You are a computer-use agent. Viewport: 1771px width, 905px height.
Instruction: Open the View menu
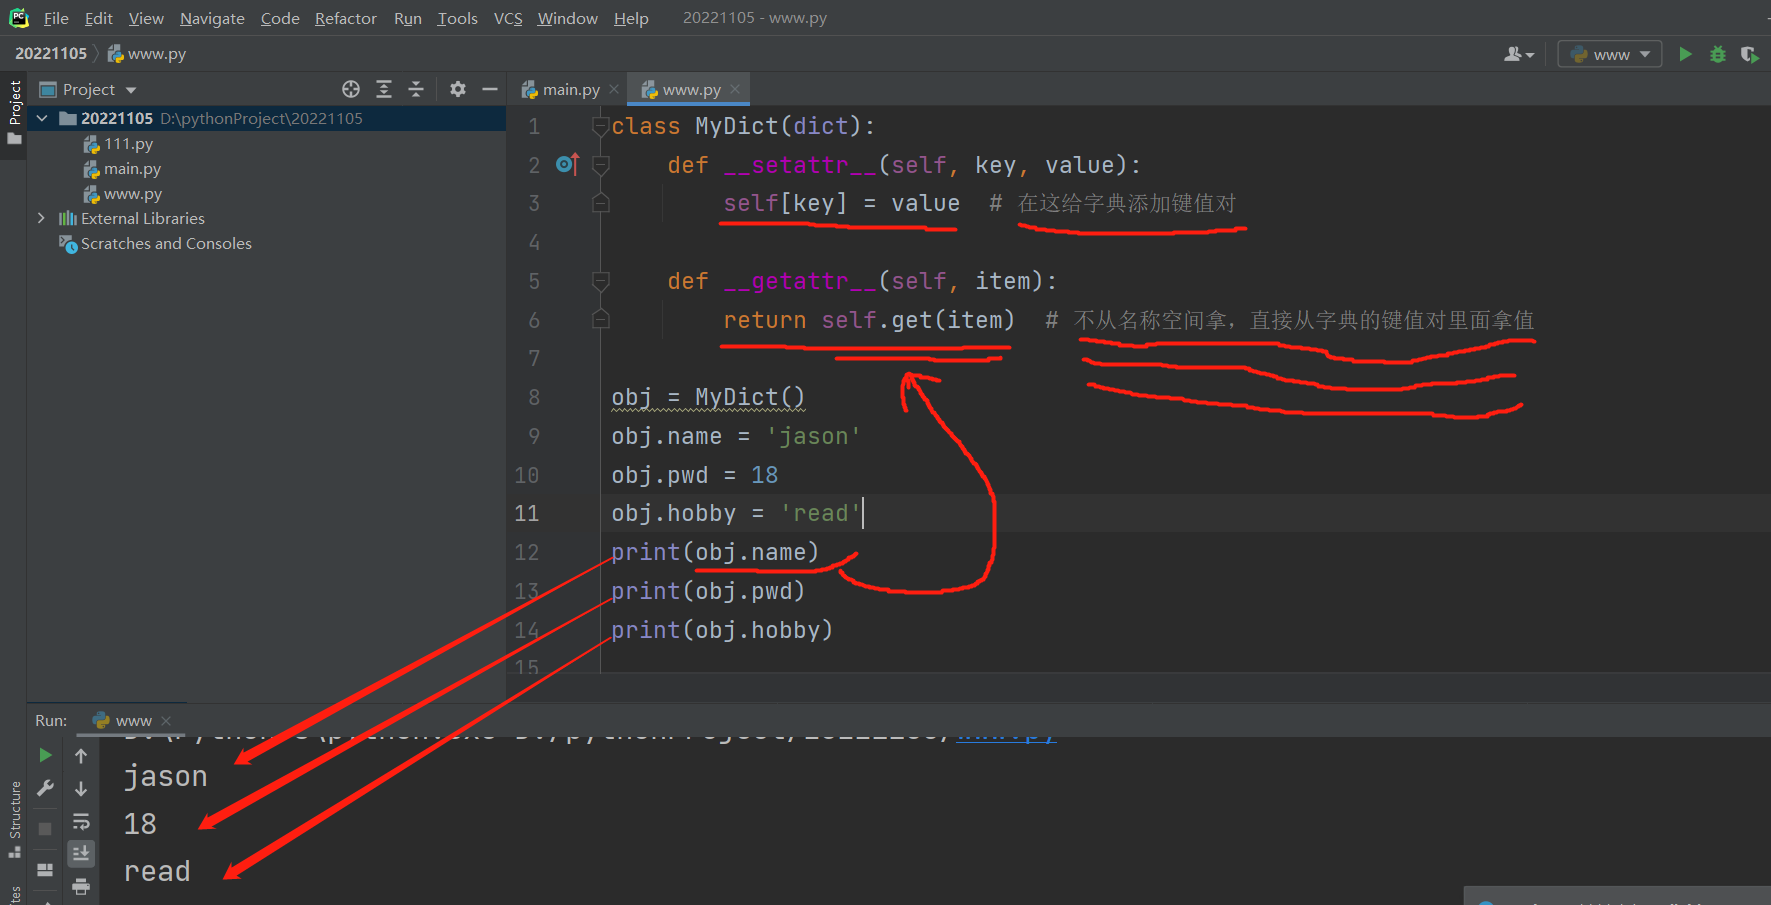click(146, 18)
